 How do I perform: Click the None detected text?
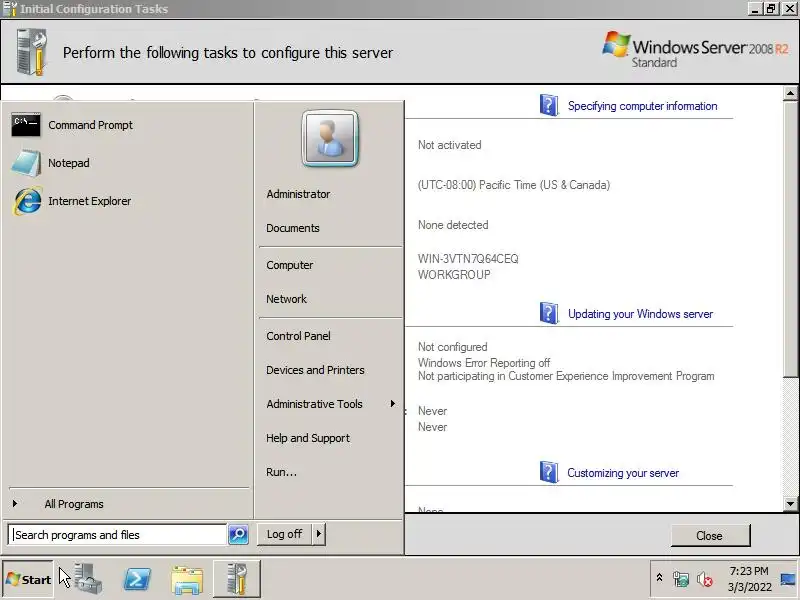click(453, 225)
